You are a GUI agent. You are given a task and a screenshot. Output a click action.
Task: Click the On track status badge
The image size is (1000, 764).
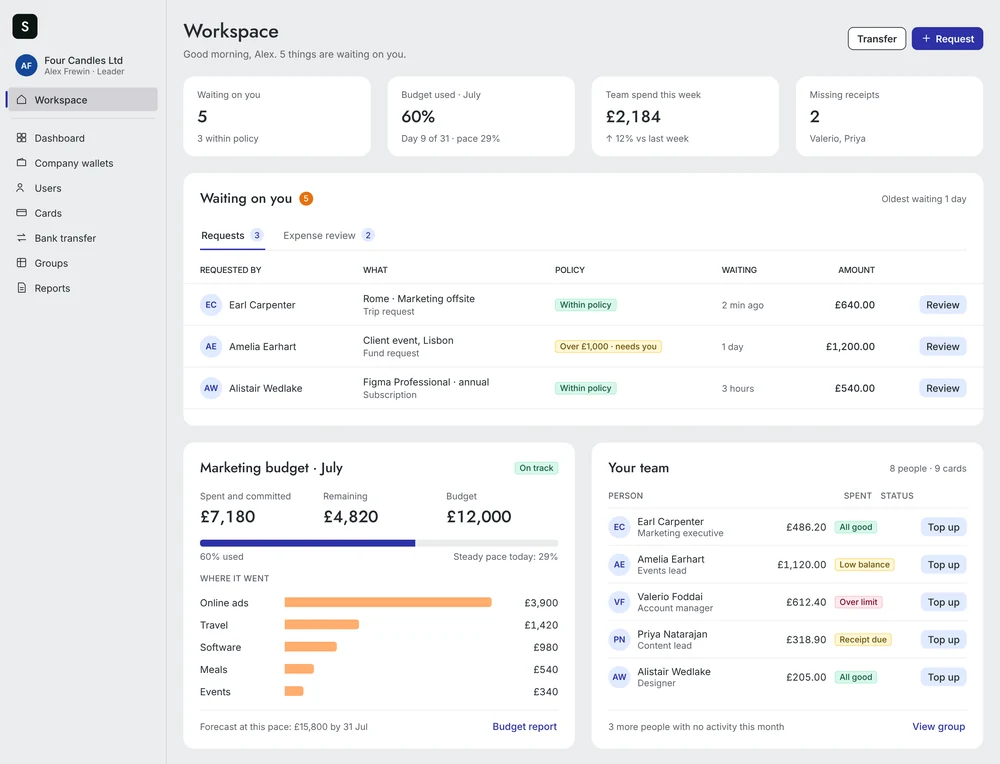click(x=536, y=467)
